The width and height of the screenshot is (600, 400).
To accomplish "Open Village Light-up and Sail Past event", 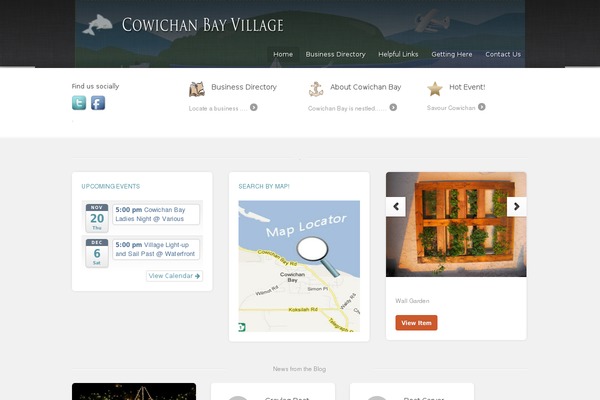I will (x=156, y=249).
